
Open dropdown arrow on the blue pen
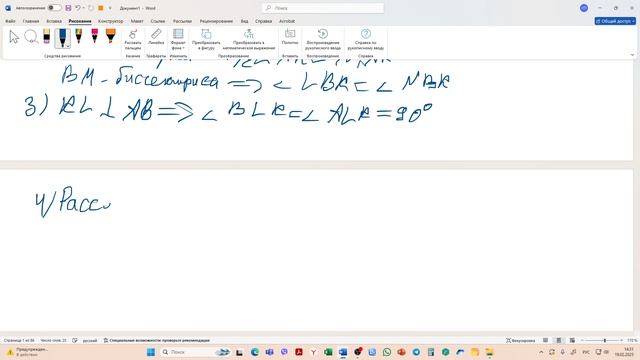[67, 46]
